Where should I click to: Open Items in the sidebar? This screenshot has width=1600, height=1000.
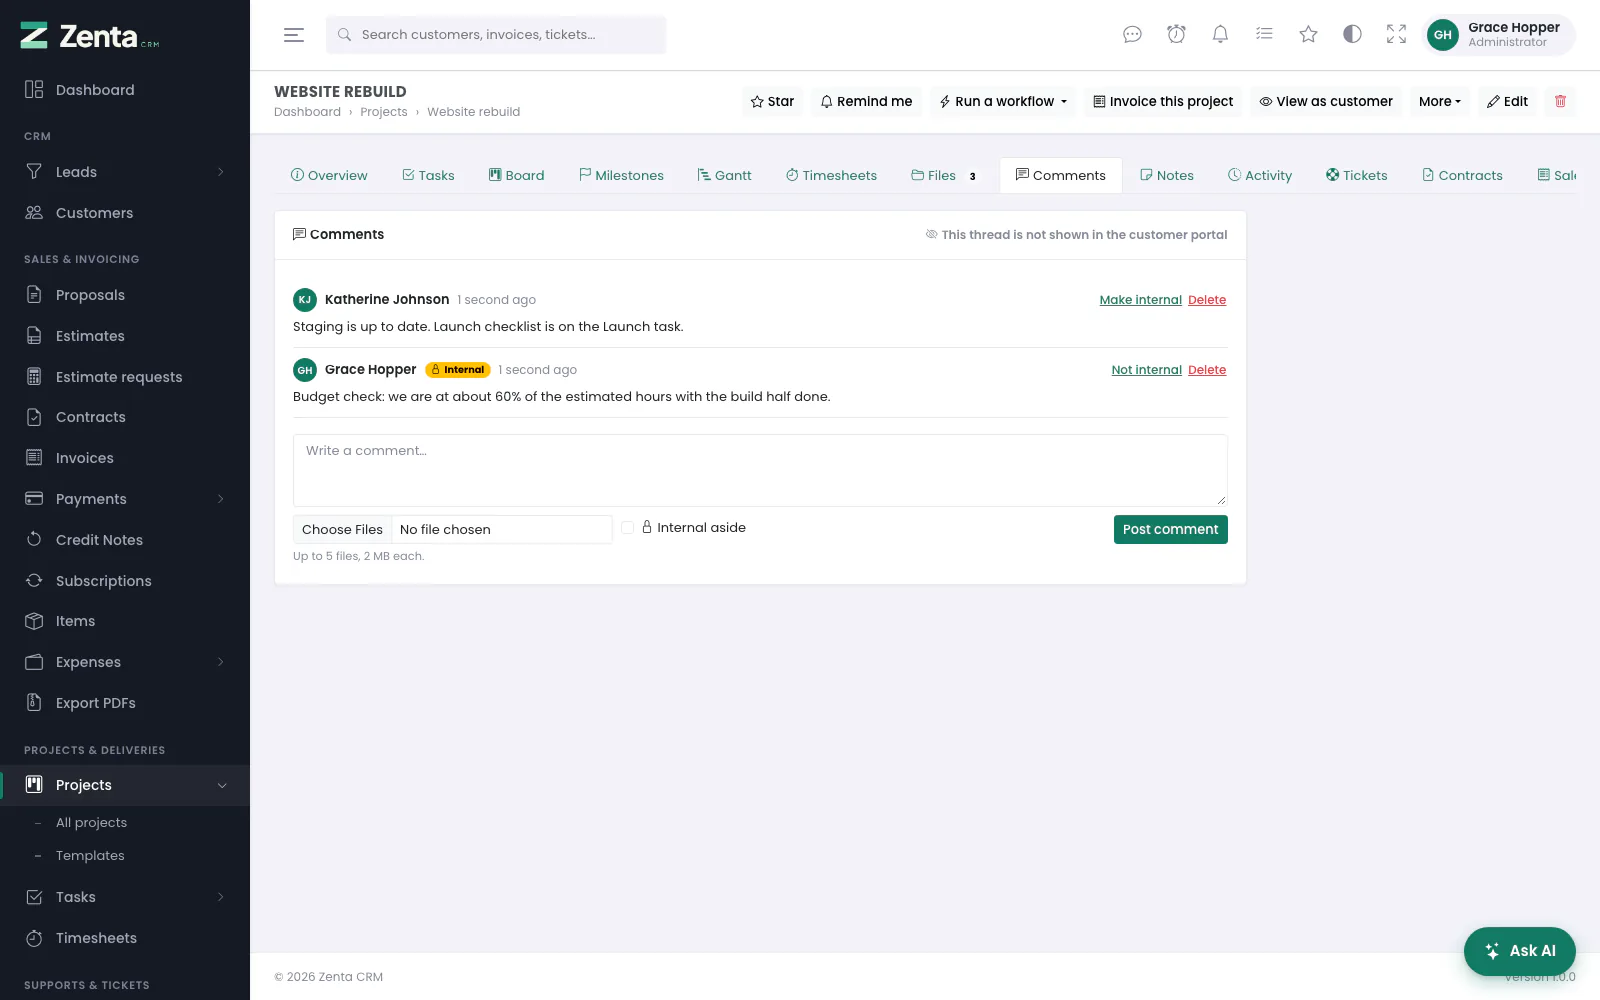125,621
